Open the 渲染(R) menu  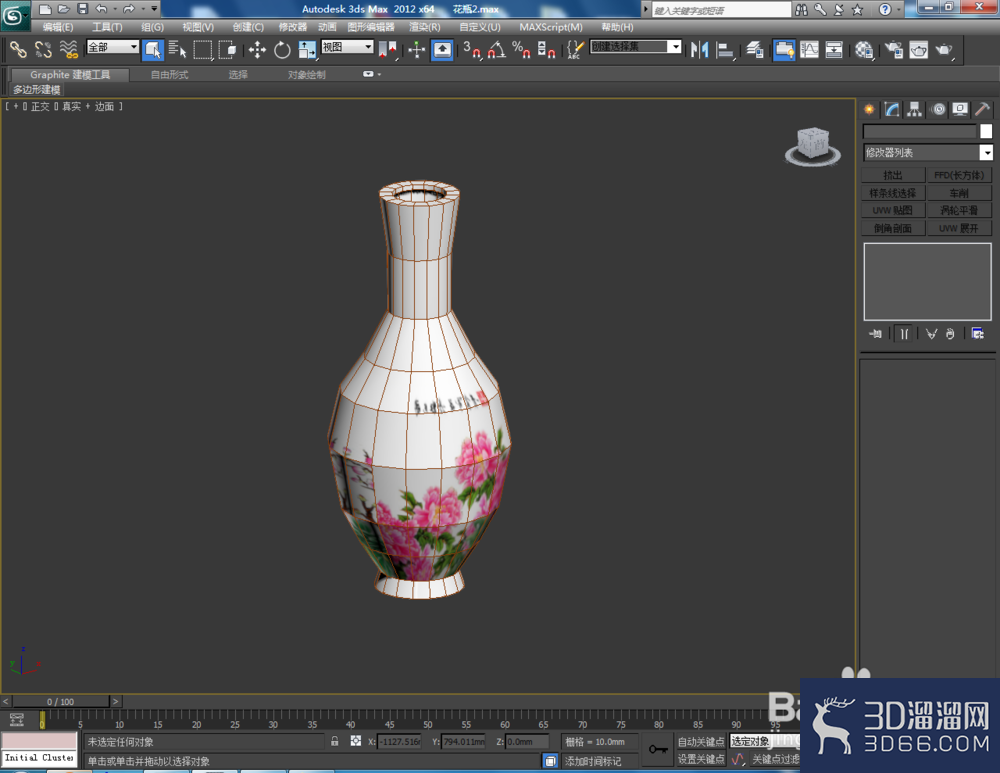point(425,27)
